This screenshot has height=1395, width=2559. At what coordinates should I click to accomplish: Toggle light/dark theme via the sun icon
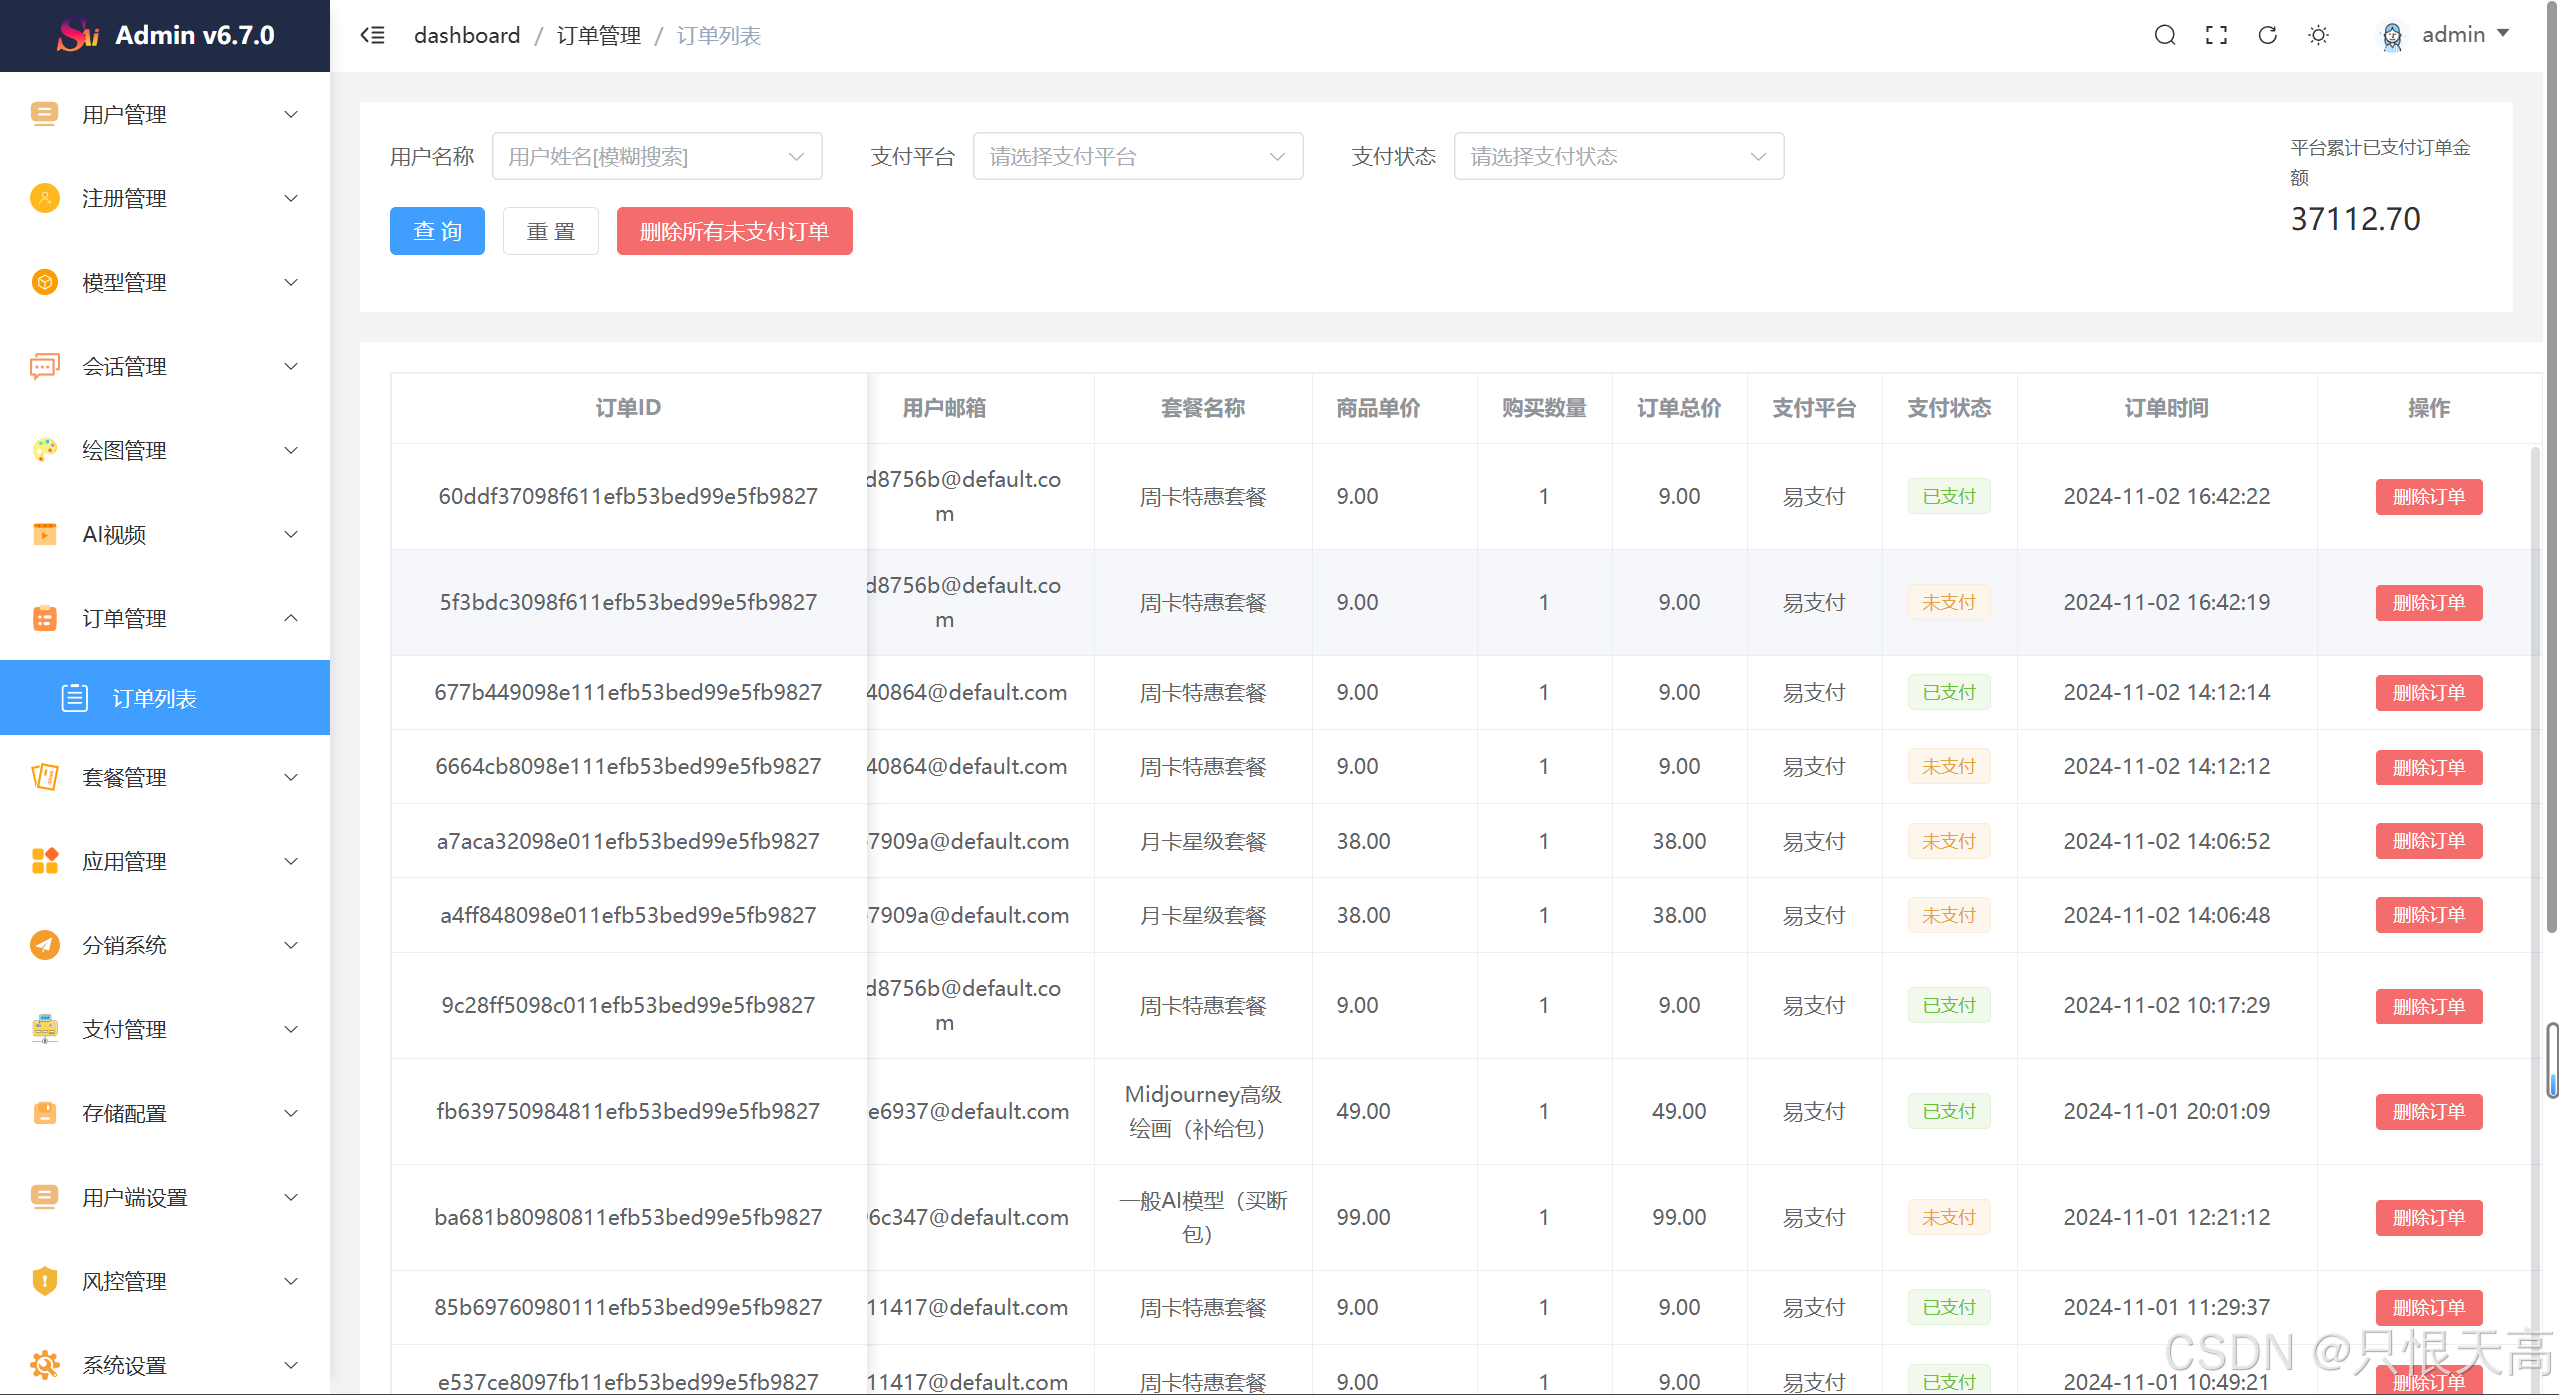click(x=2318, y=36)
